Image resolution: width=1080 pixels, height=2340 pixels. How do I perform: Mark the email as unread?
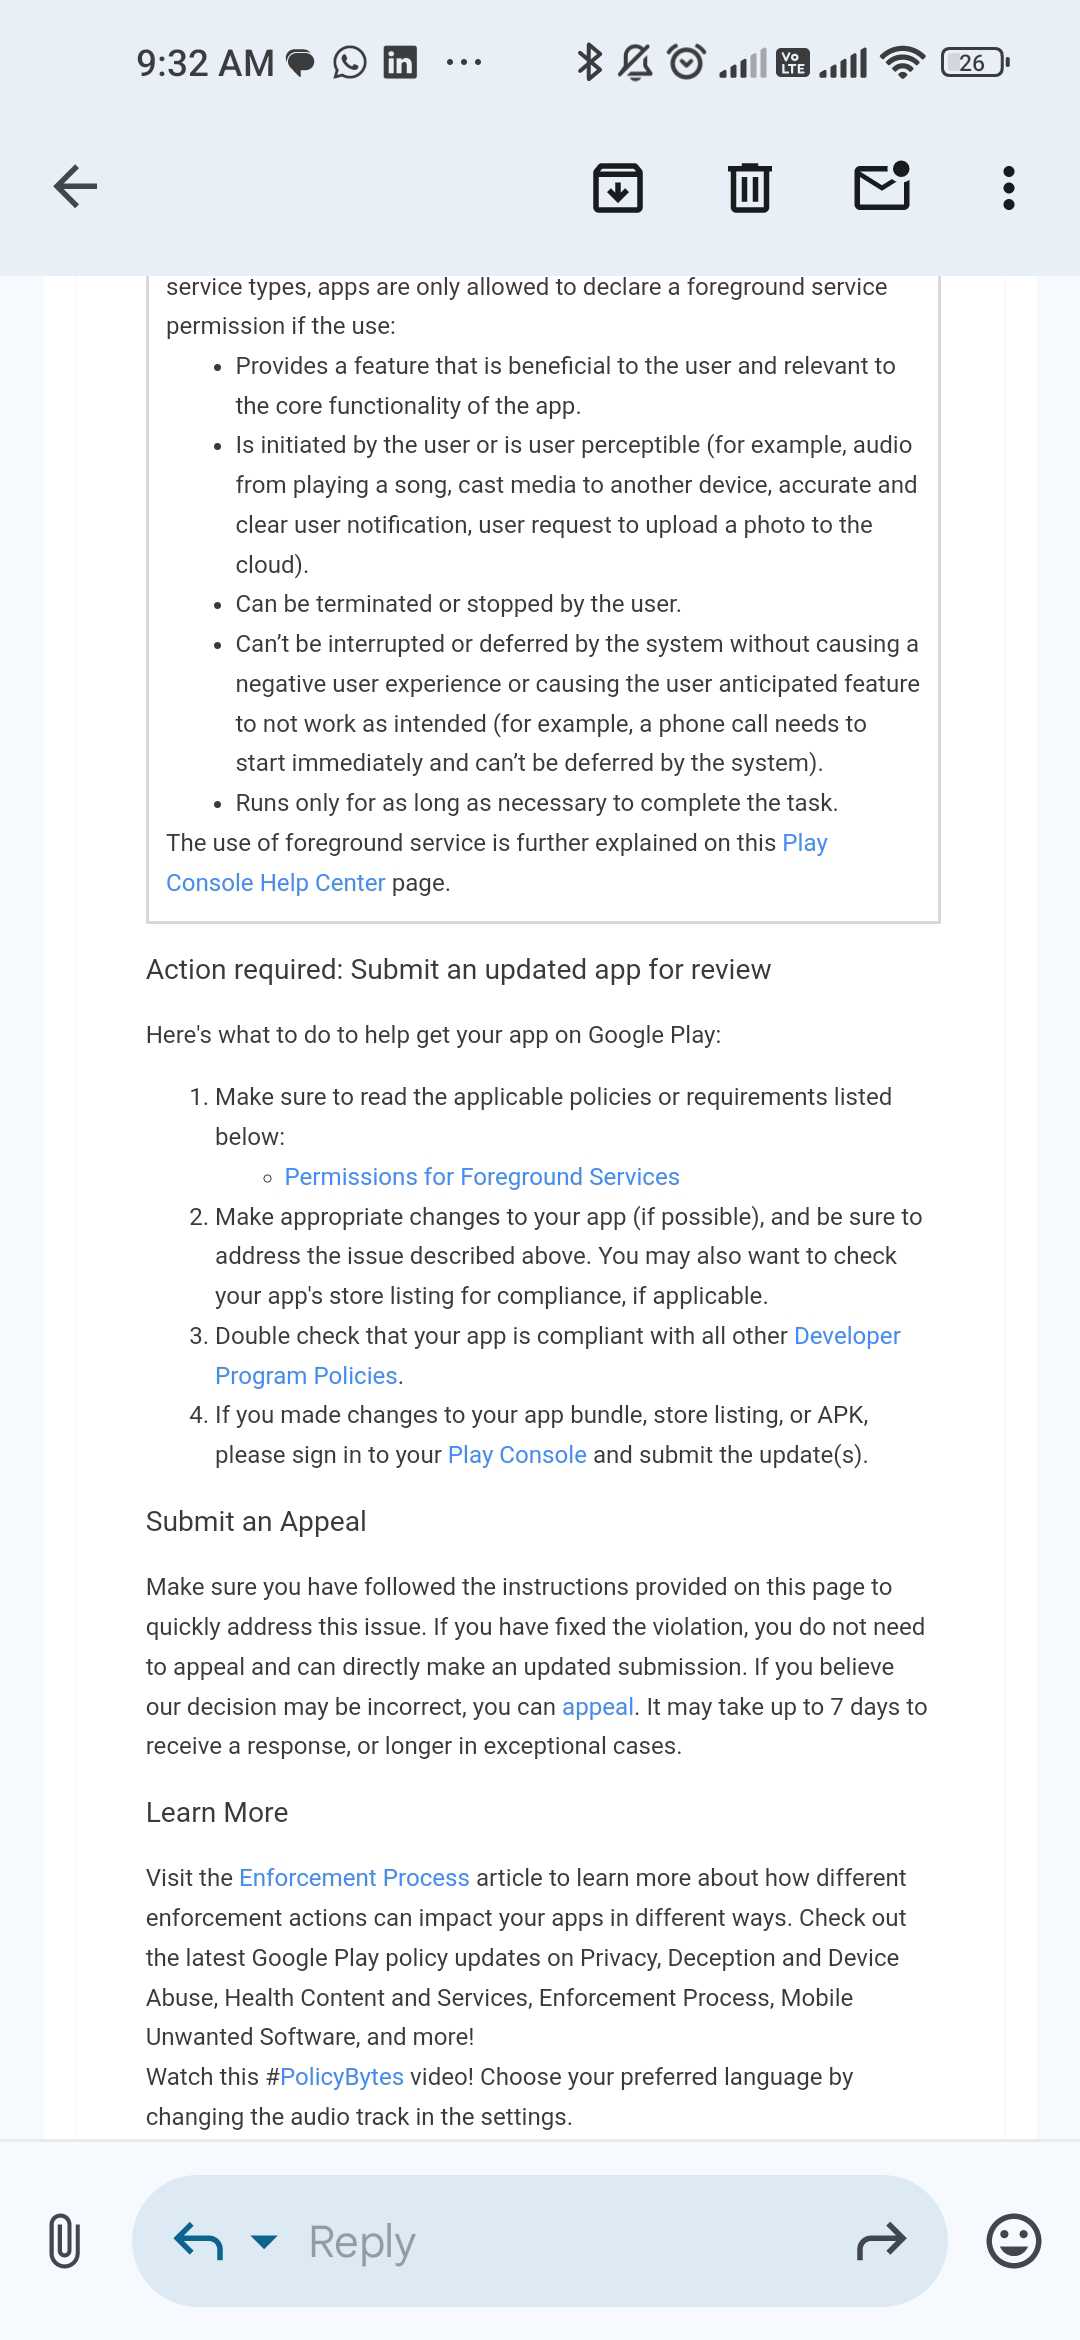[882, 187]
